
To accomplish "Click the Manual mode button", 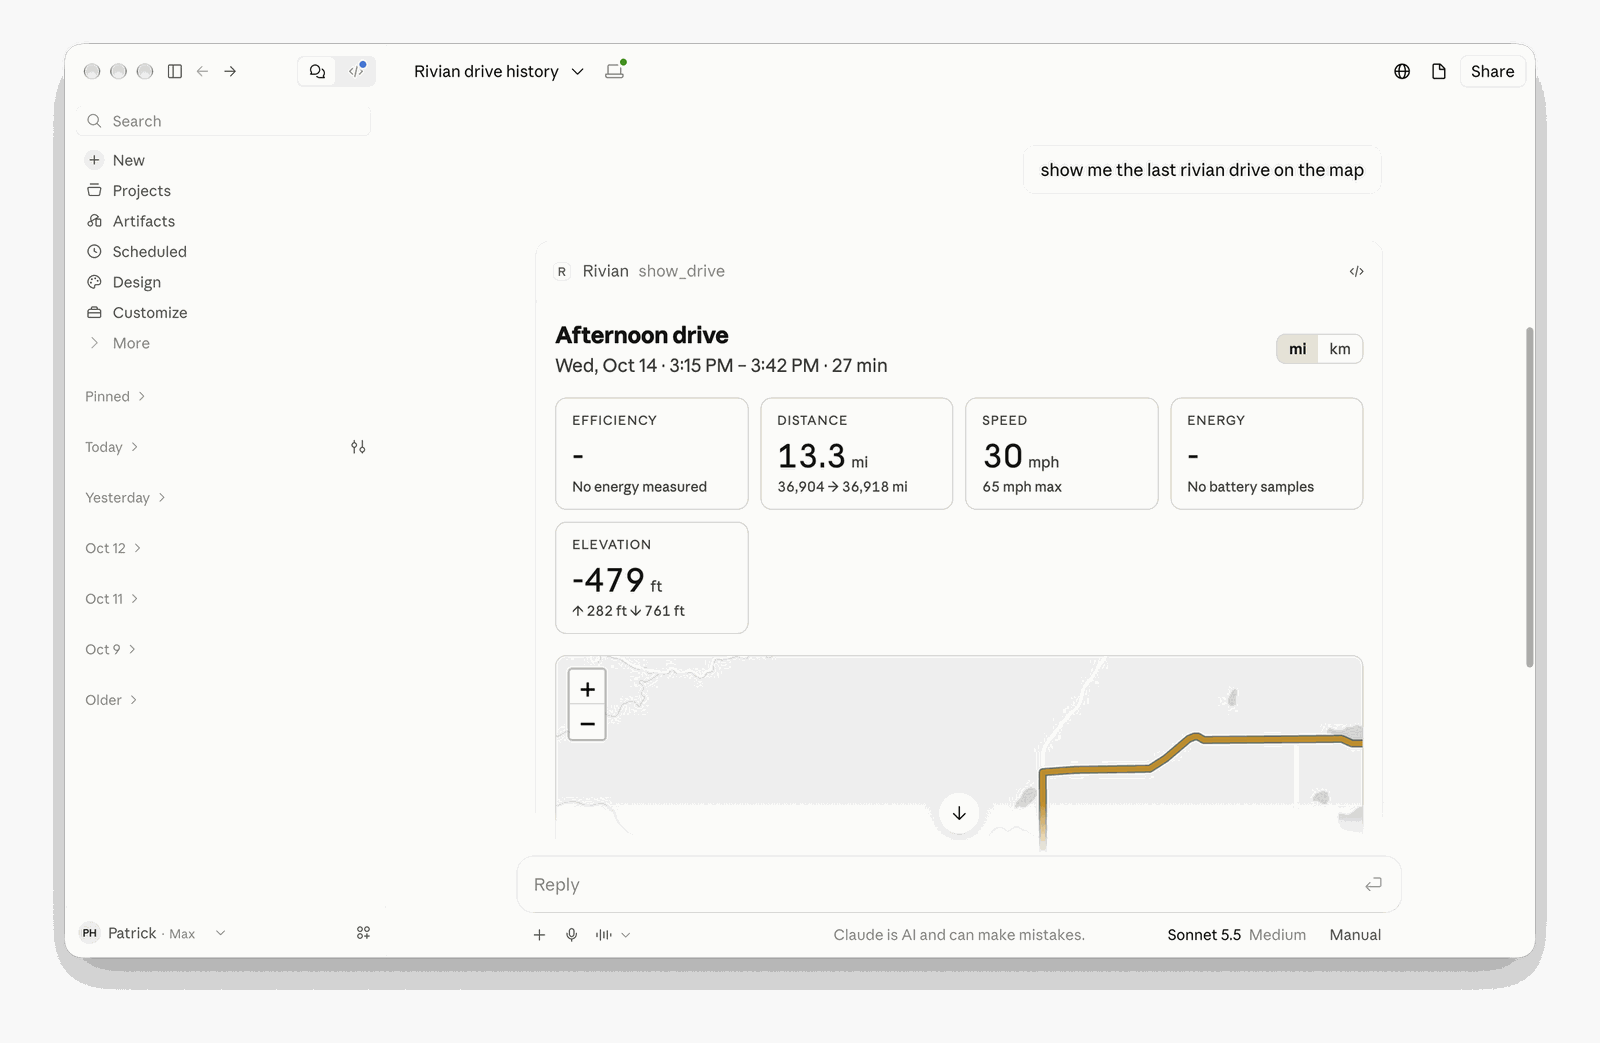I will coord(1355,935).
